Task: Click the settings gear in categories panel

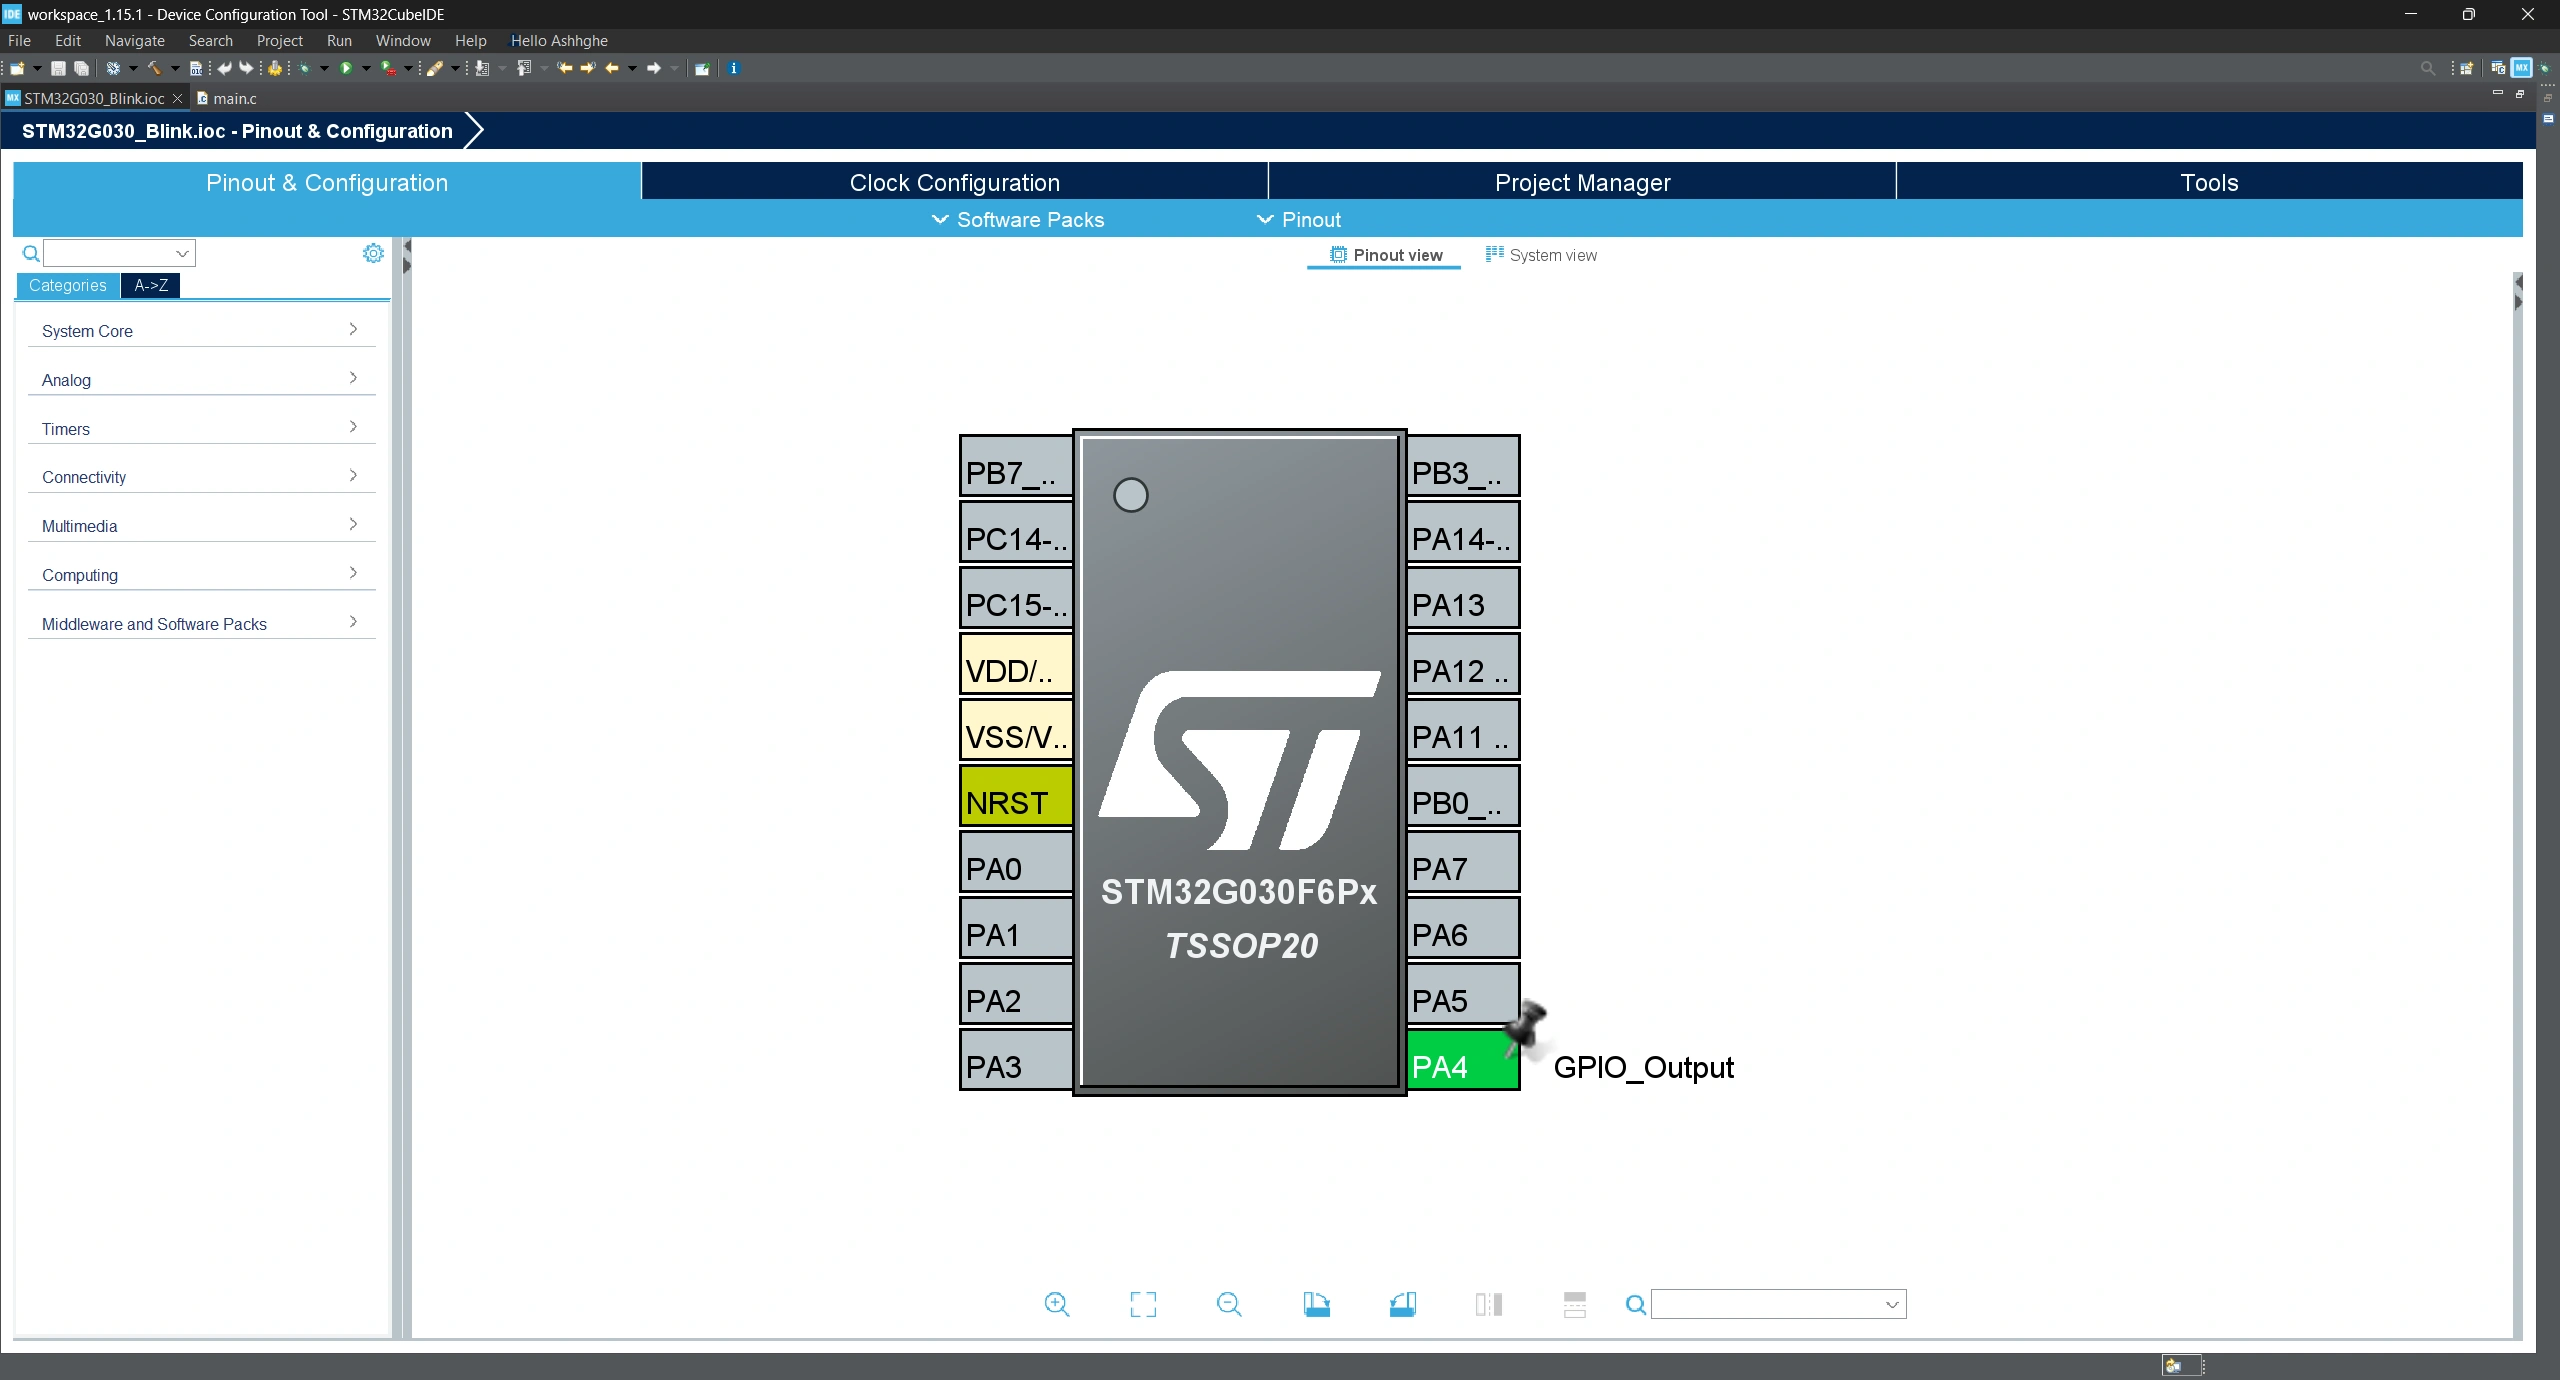Action: [373, 253]
